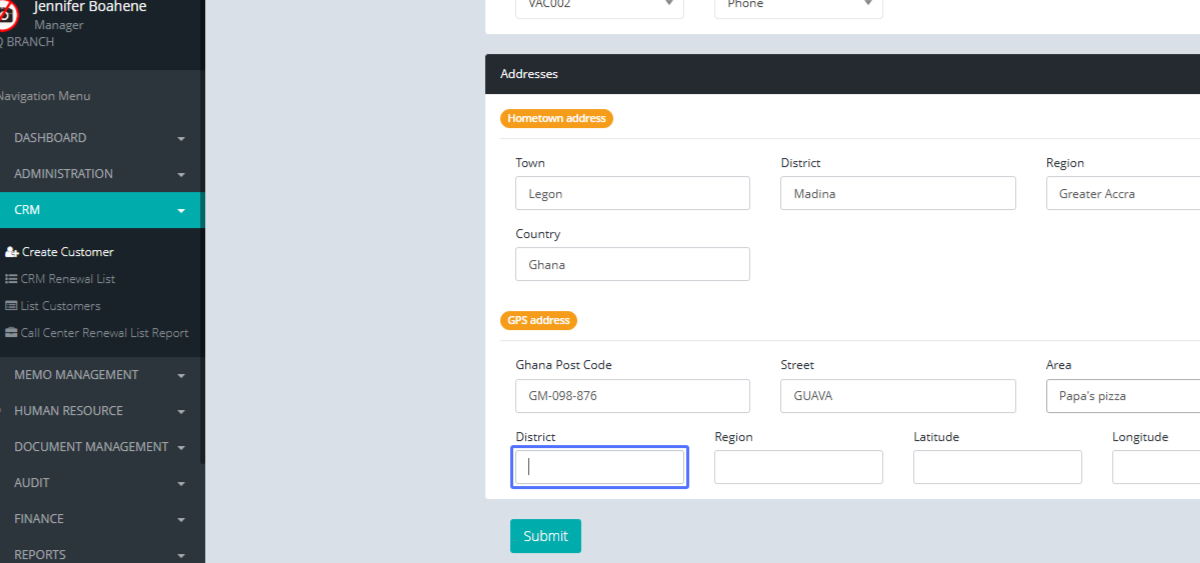Expand the DASHBOARD menu arrow
This screenshot has height=563, width=1200.
point(181,139)
